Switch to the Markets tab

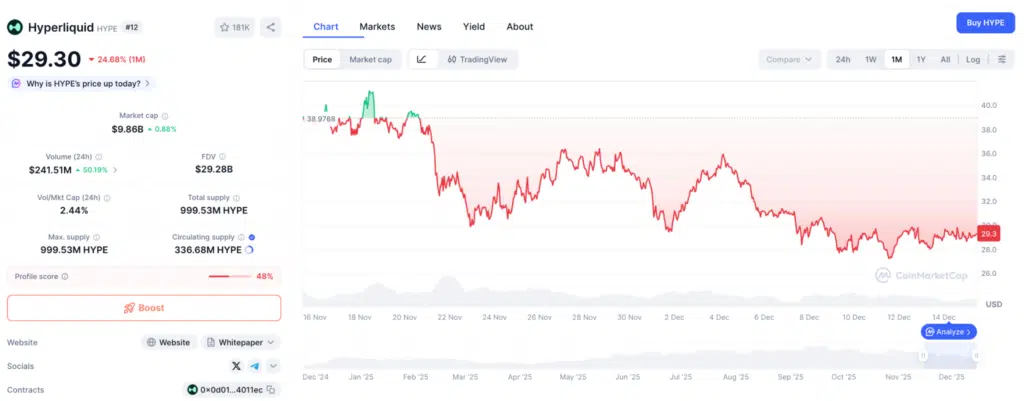click(x=377, y=26)
